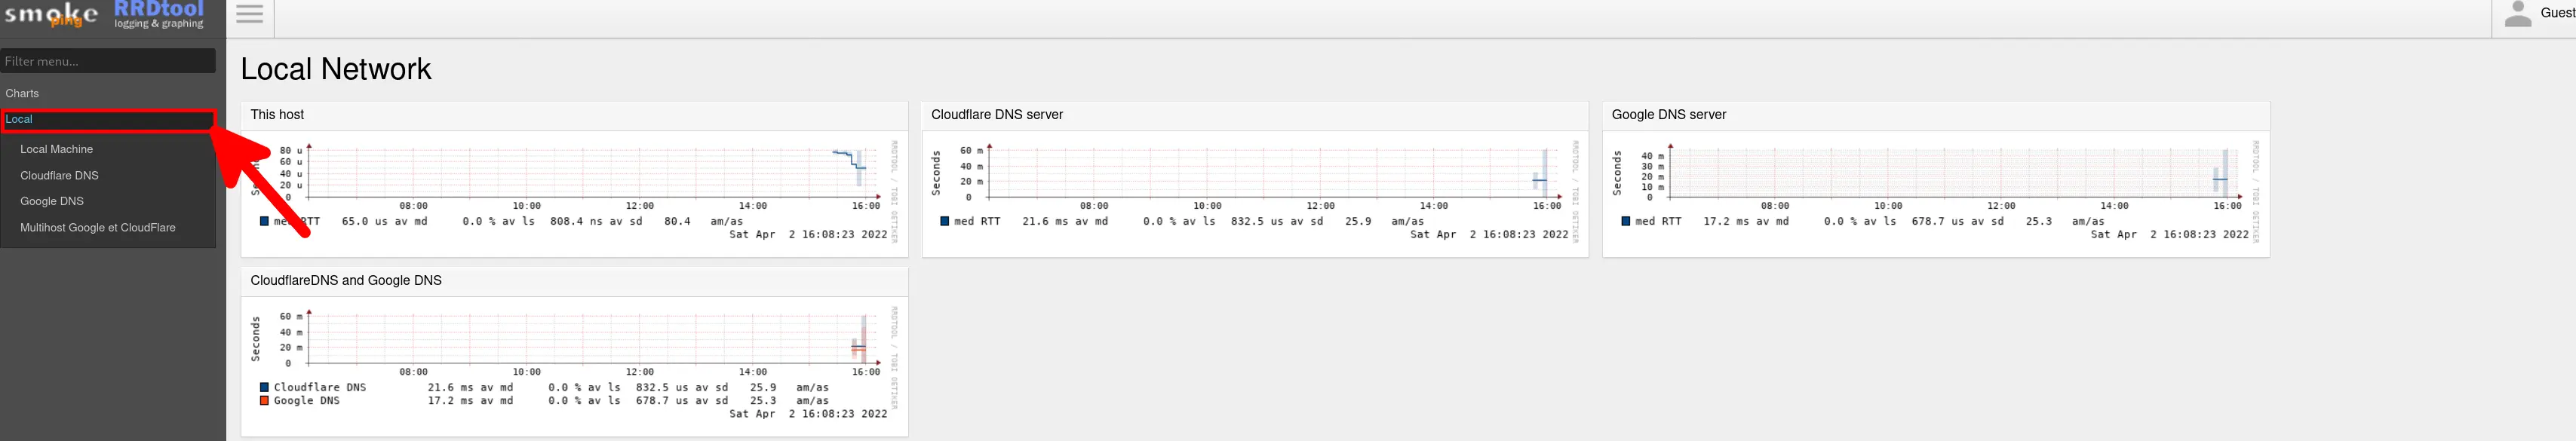The height and width of the screenshot is (441, 2576).
Task: Open Multihost Google et CloudFlare item
Action: 98,227
